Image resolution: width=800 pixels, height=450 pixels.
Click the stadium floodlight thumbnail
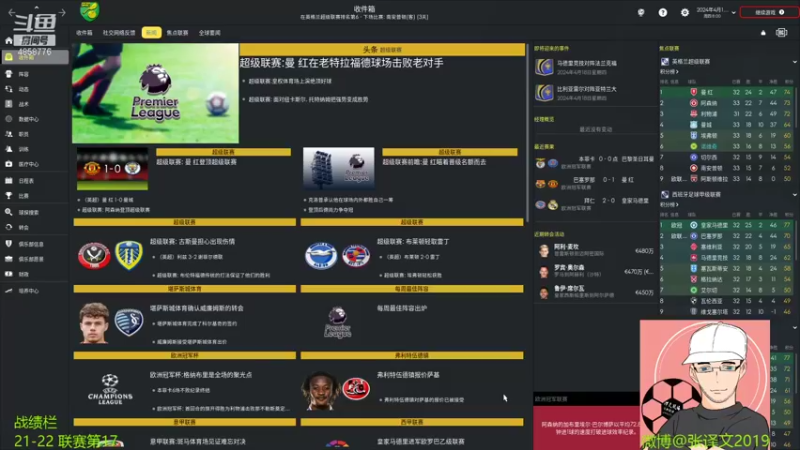coord(338,168)
